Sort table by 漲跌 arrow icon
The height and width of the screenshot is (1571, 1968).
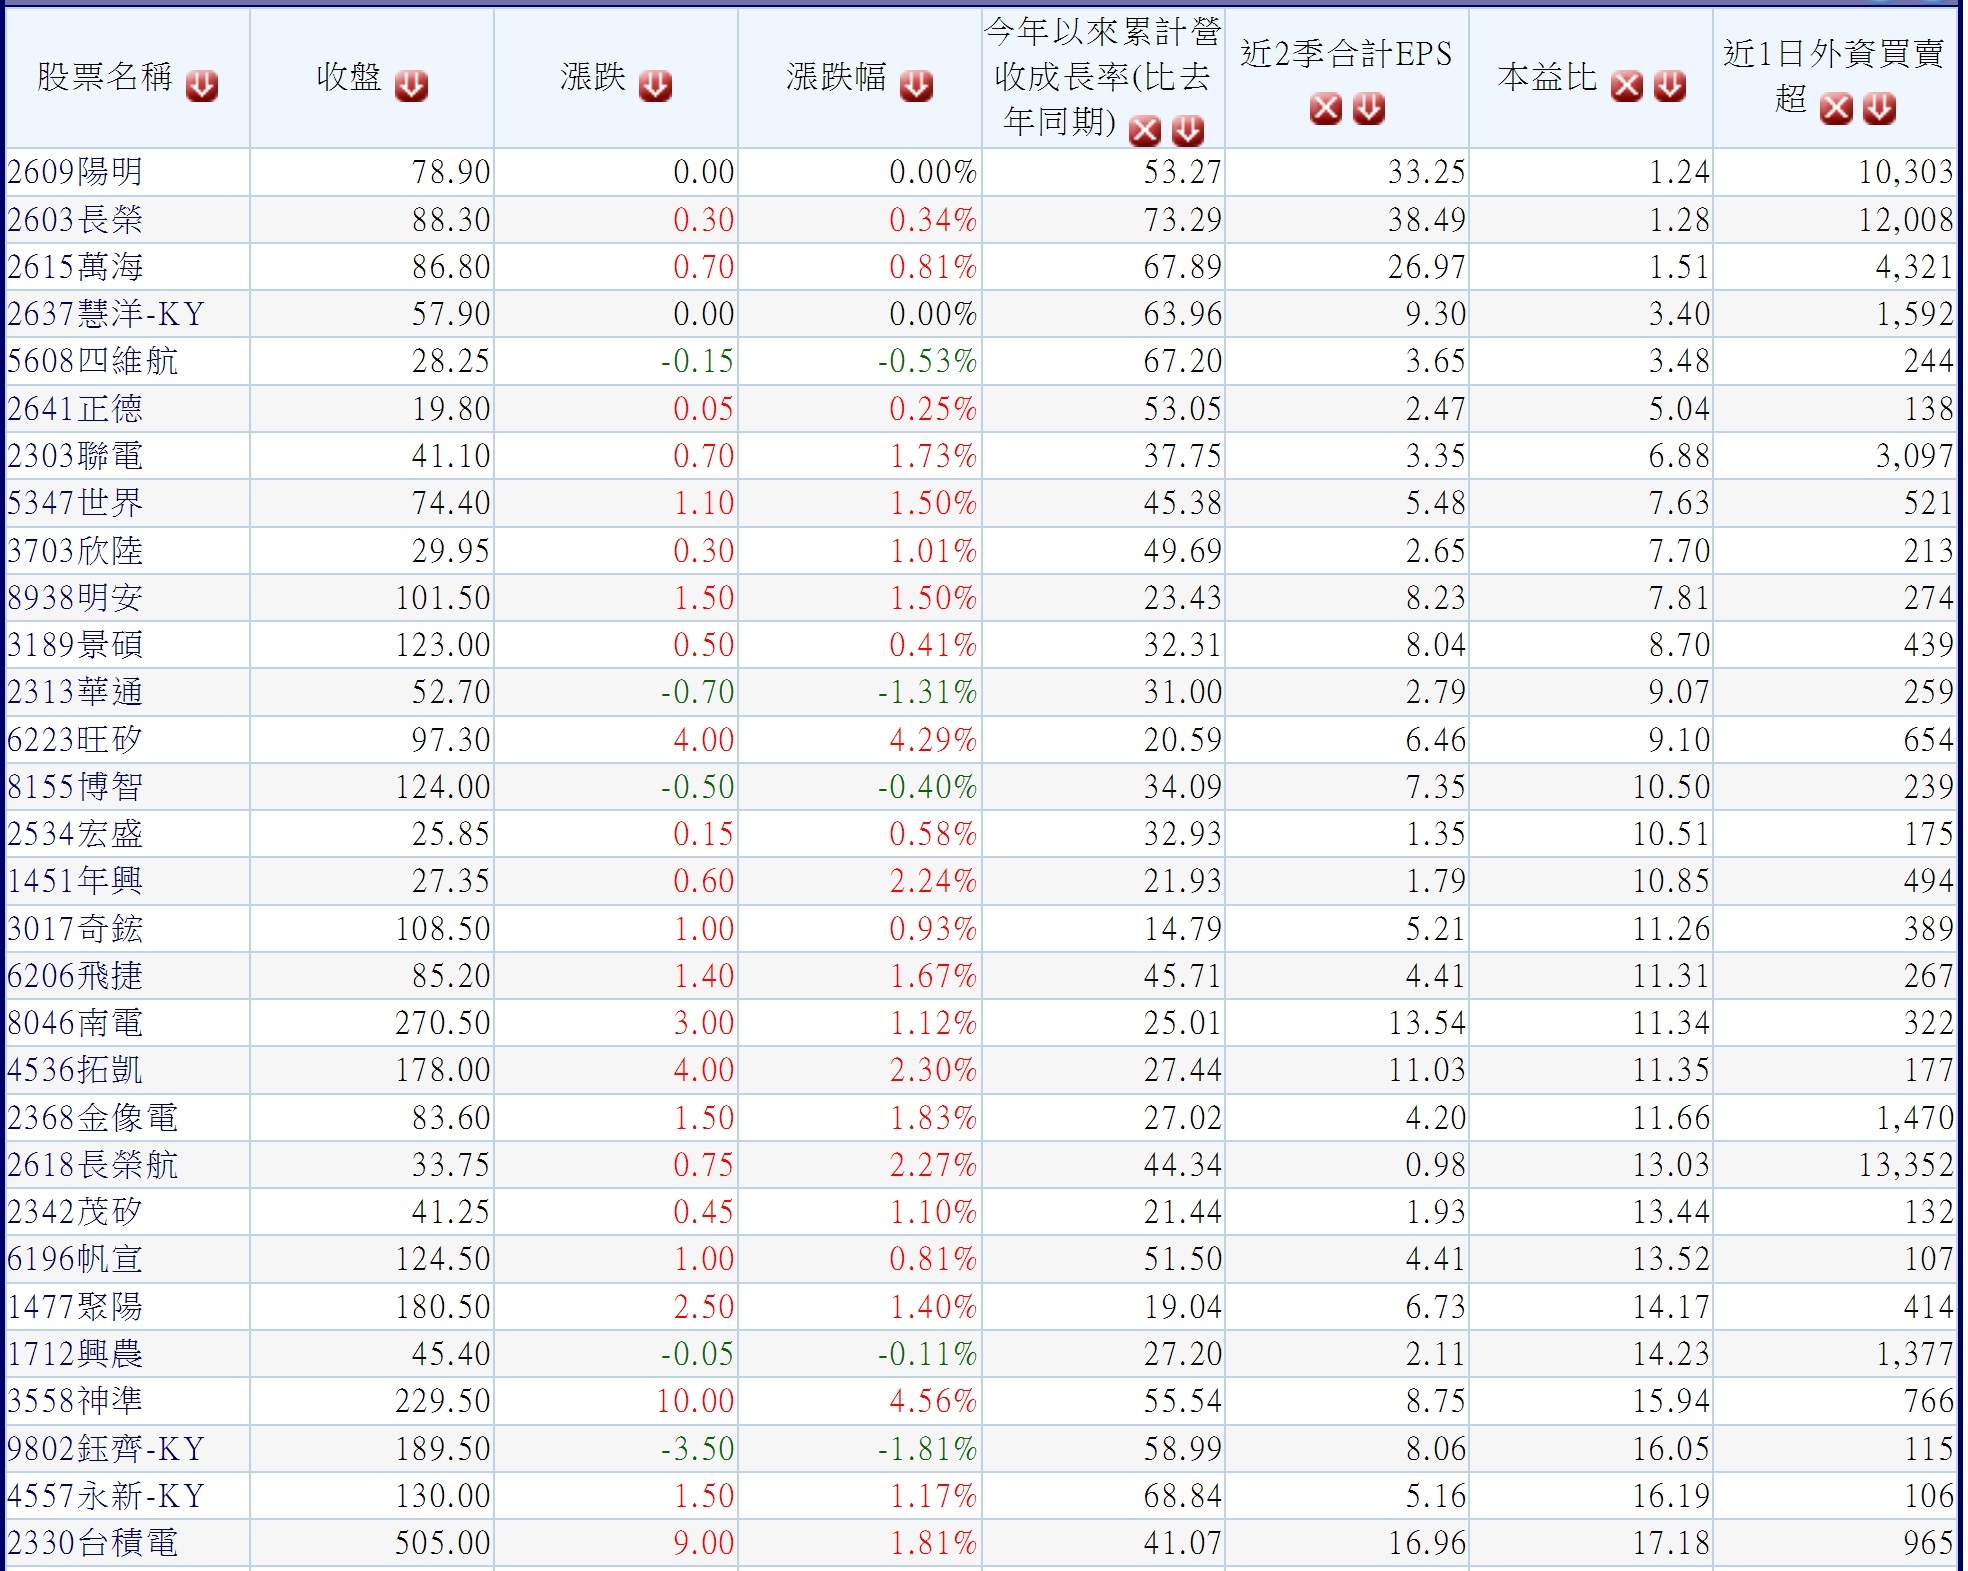[x=655, y=86]
